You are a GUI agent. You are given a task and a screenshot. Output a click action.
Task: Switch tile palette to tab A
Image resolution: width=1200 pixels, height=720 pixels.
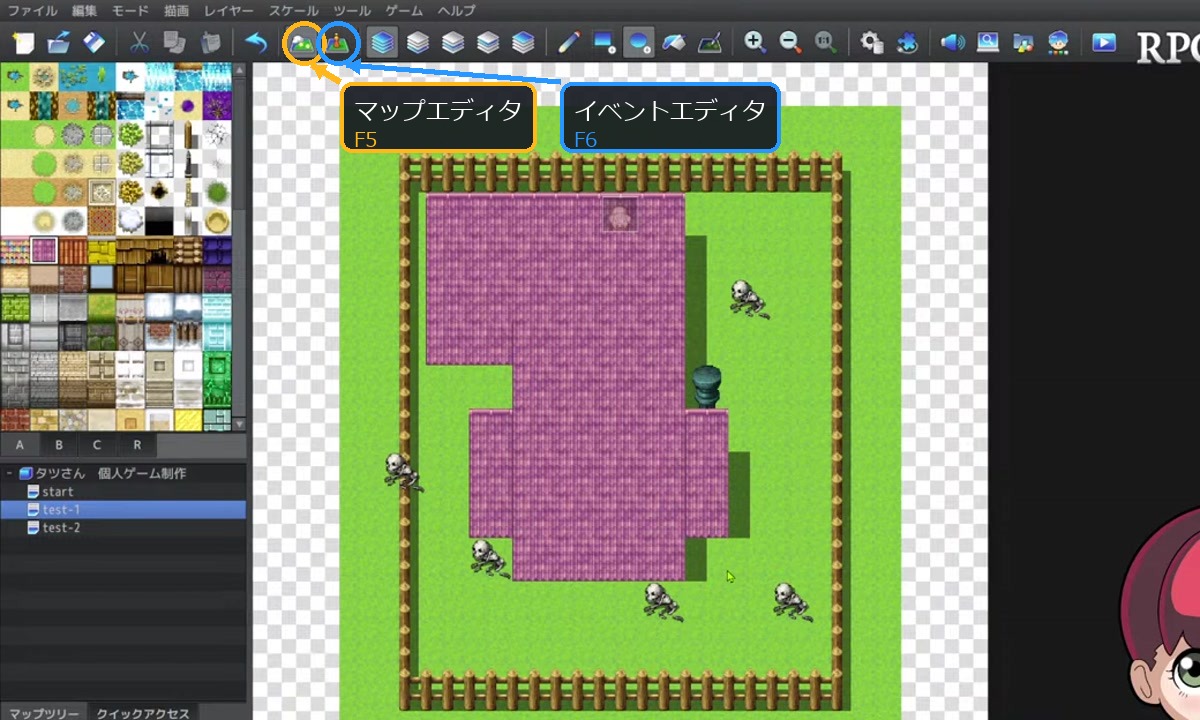[x=20, y=445]
